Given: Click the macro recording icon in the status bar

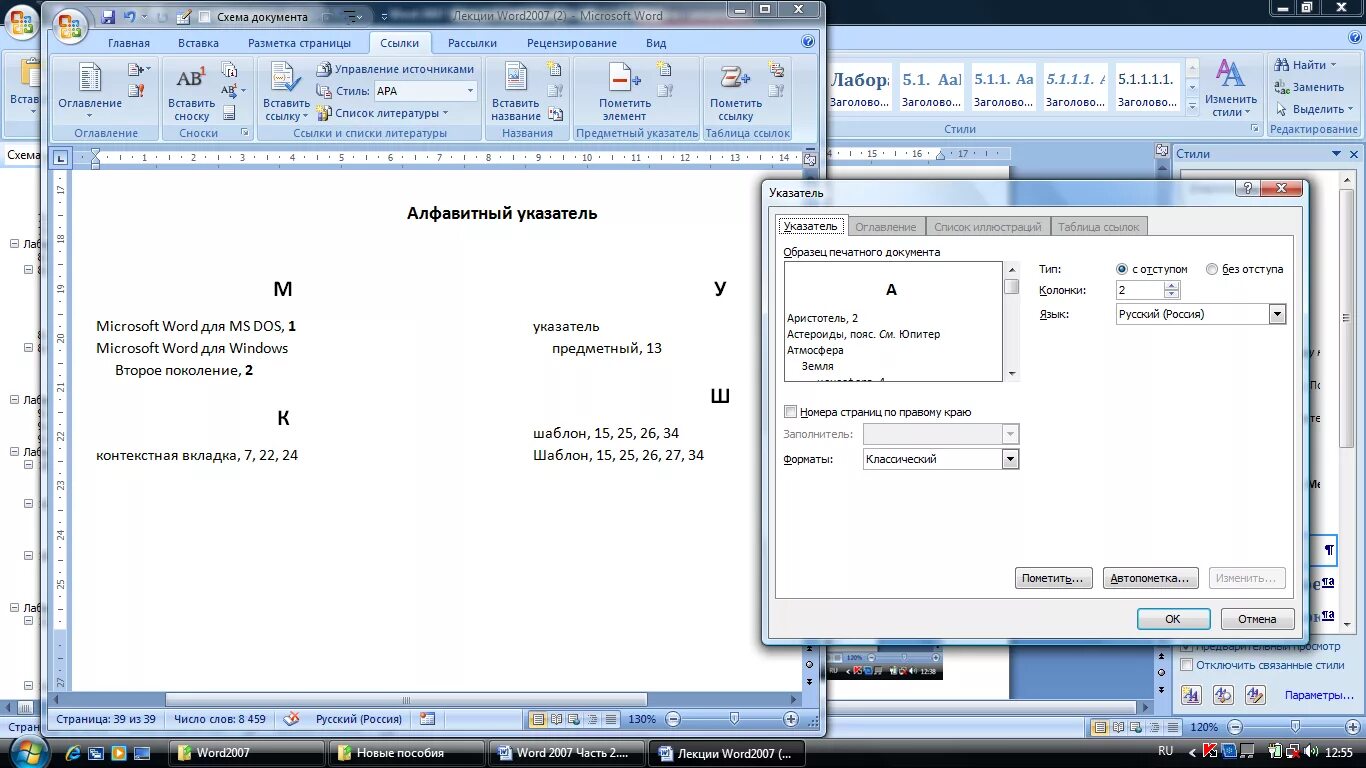Looking at the screenshot, I should point(428,718).
